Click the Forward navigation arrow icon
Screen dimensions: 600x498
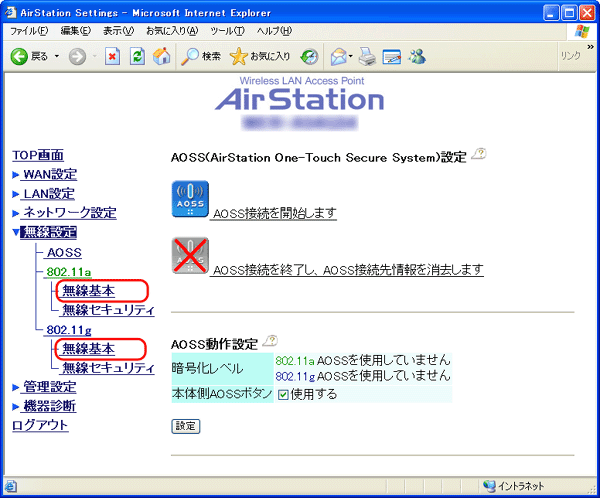point(77,57)
